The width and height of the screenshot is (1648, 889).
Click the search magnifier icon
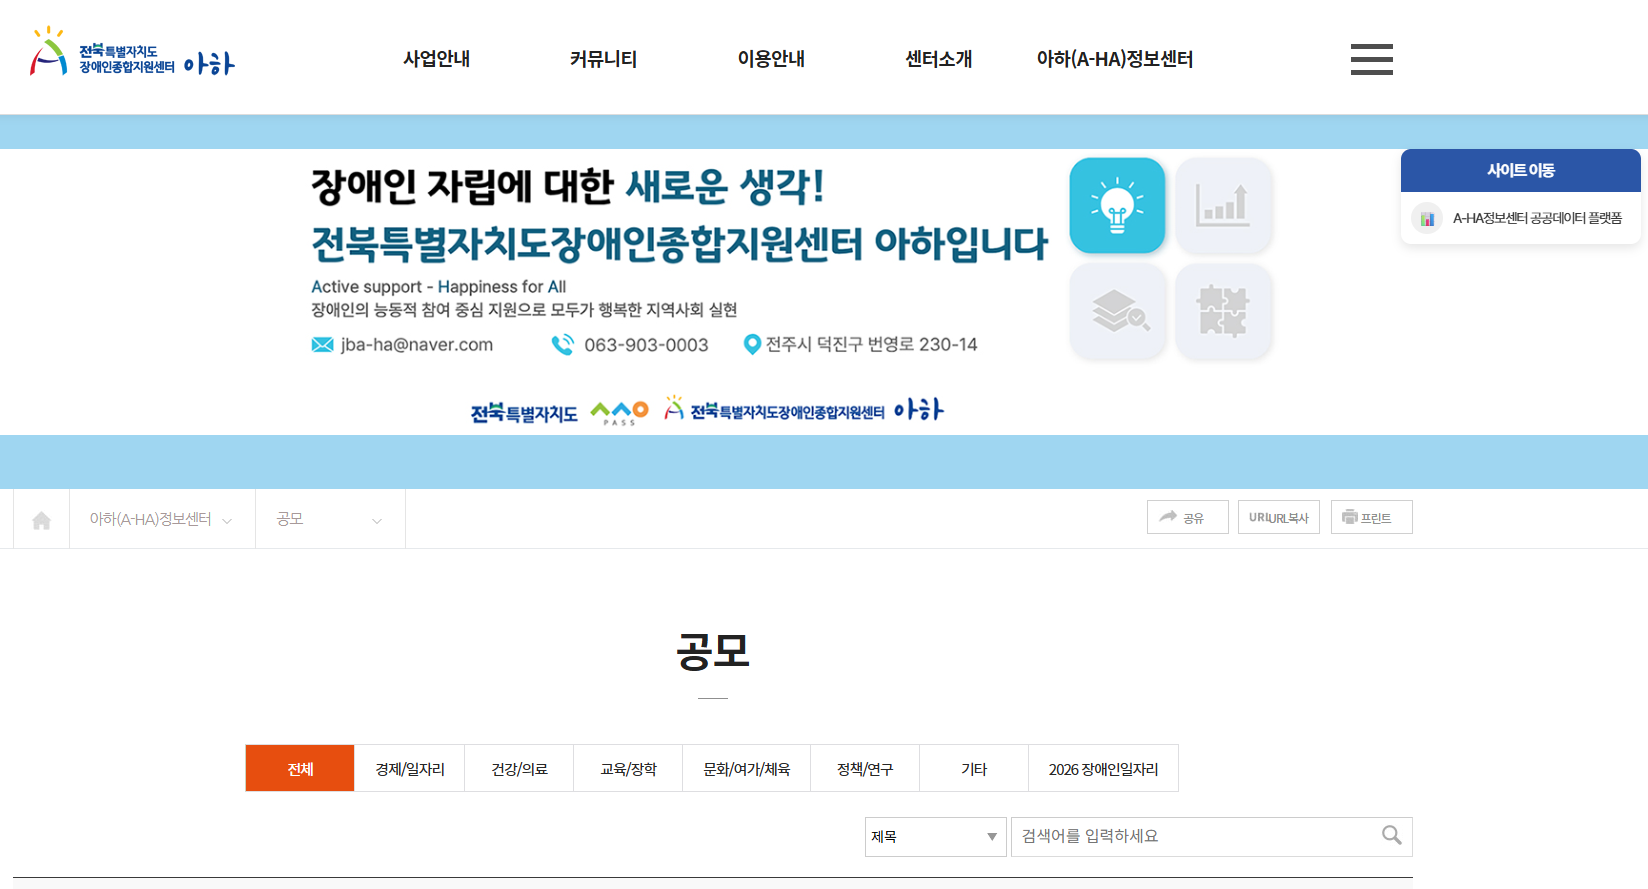click(1391, 835)
